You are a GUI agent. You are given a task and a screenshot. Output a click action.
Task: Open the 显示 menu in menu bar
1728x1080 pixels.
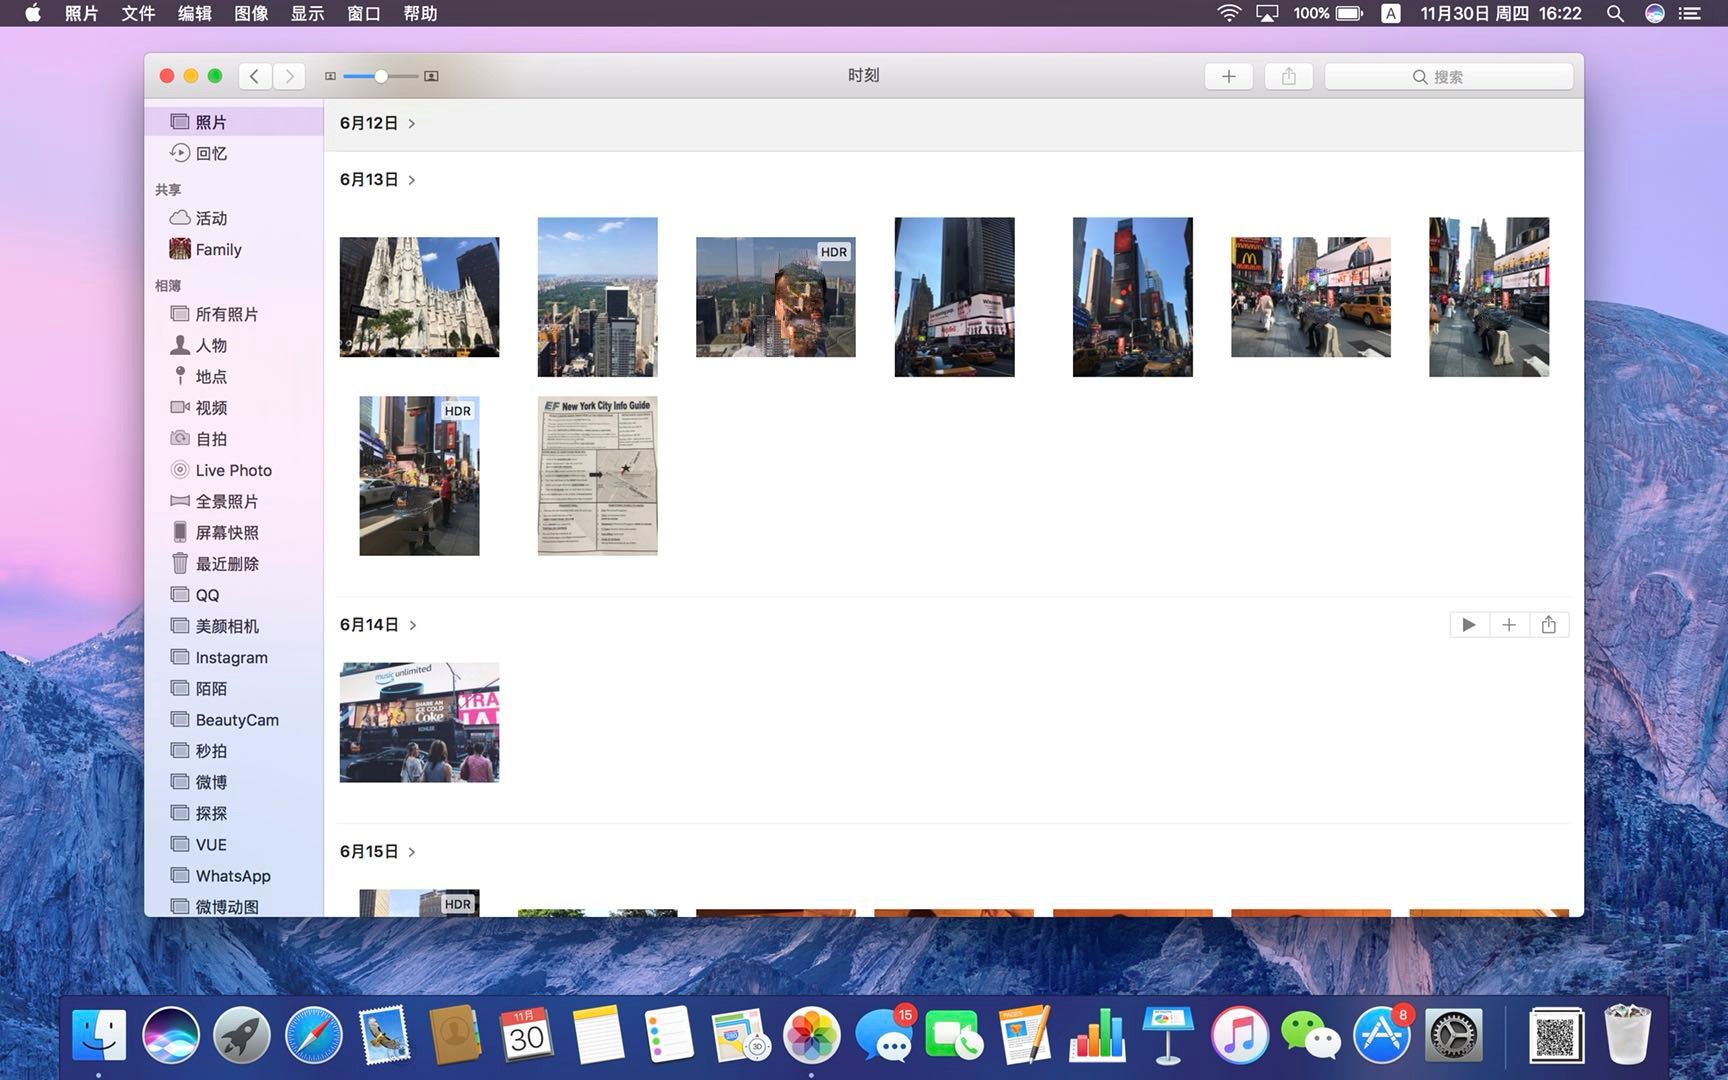pyautogui.click(x=307, y=13)
